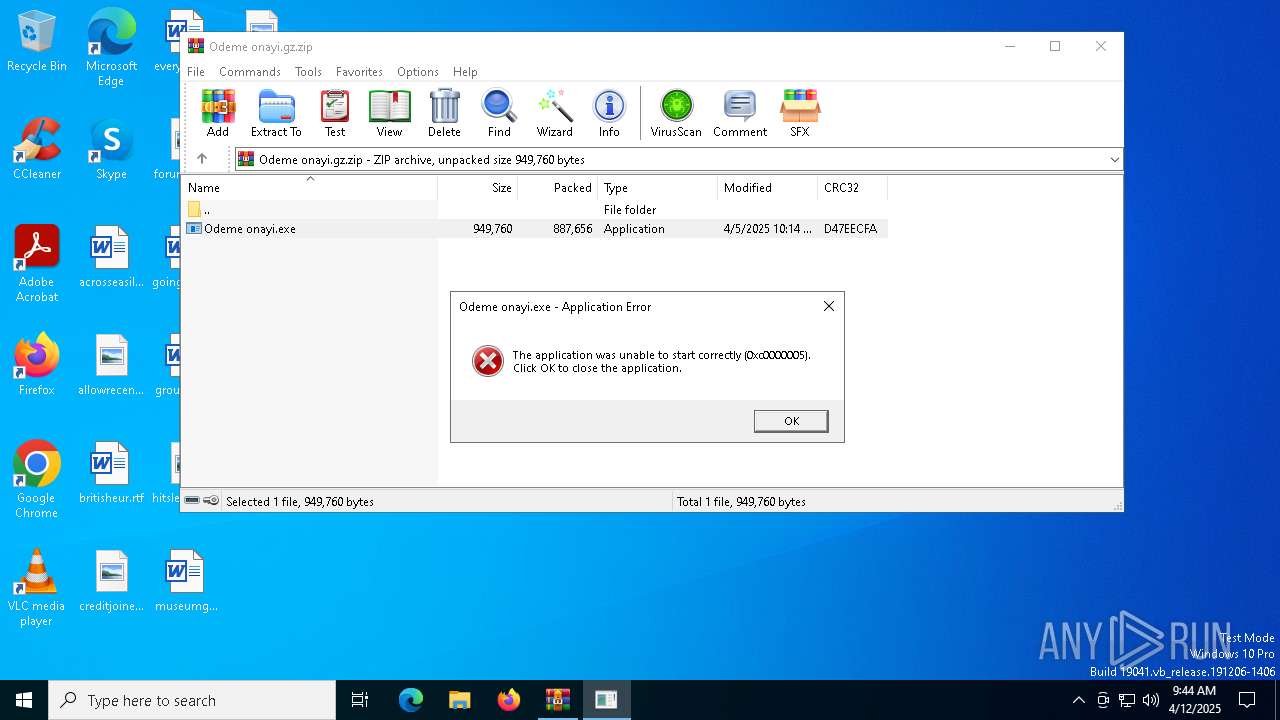Open VLC media player desktop shortcut
This screenshot has width=1280, height=720.
pyautogui.click(x=37, y=588)
